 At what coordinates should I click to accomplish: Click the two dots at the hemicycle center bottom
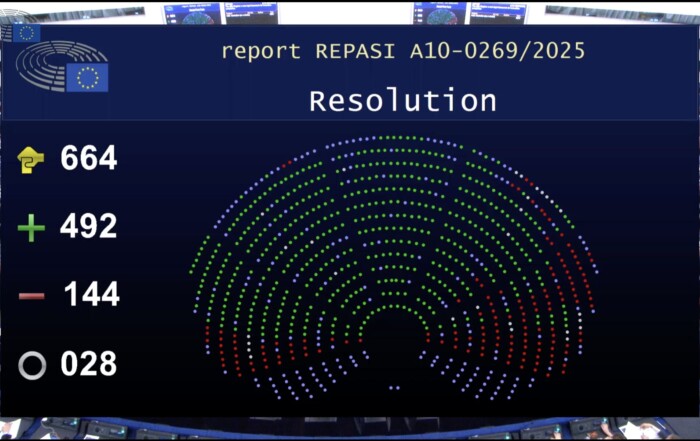point(394,387)
